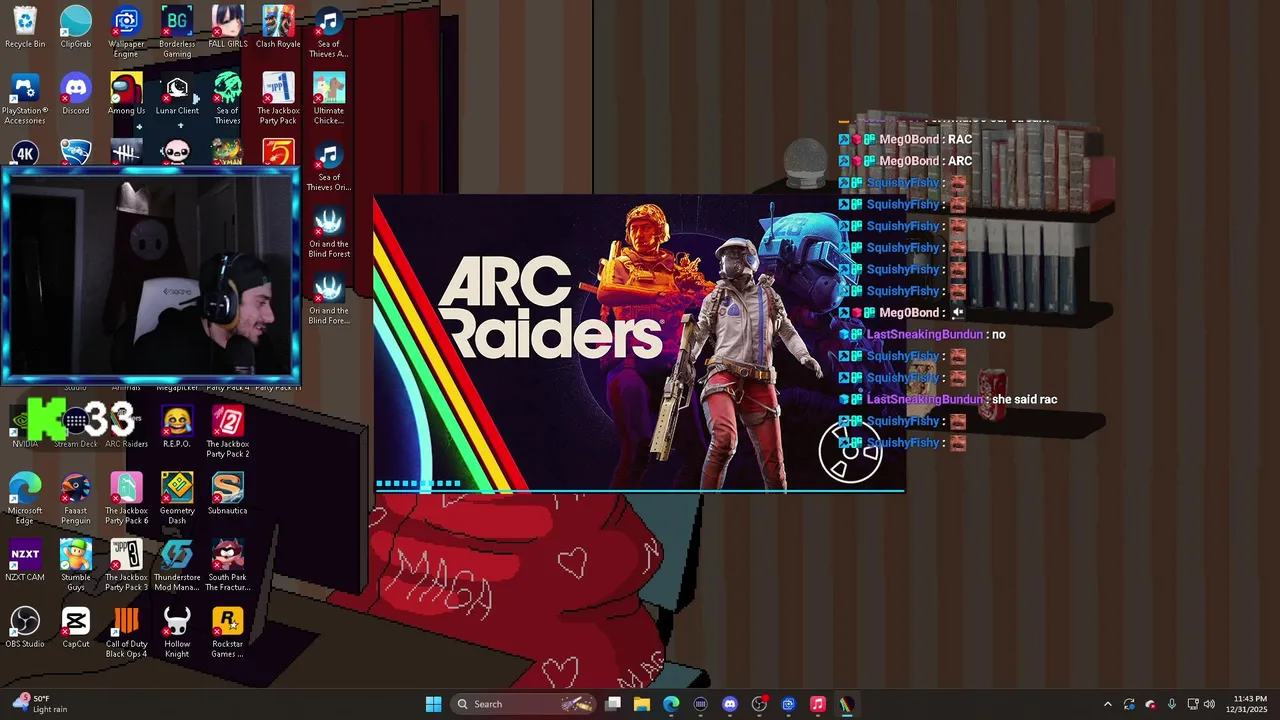Select The Jackbox Party Pack 3 icon

(126, 566)
